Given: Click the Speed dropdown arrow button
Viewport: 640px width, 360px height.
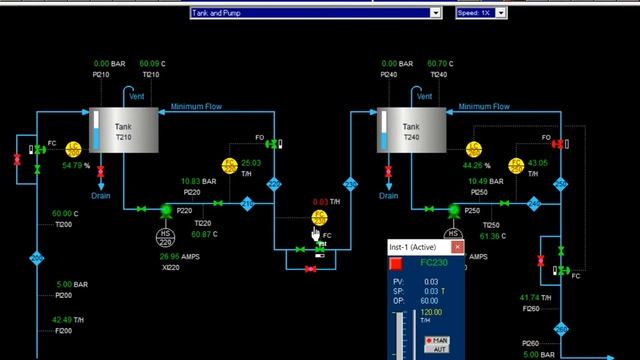Looking at the screenshot, I should 501,13.
